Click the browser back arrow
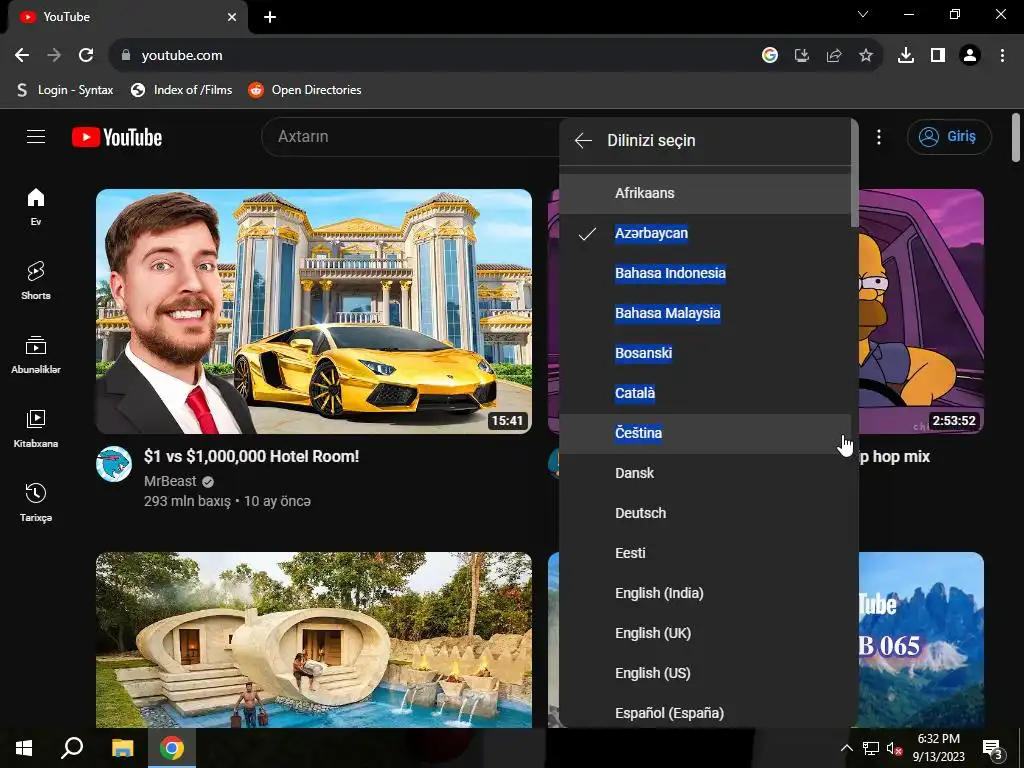The width and height of the screenshot is (1024, 768). (22, 56)
